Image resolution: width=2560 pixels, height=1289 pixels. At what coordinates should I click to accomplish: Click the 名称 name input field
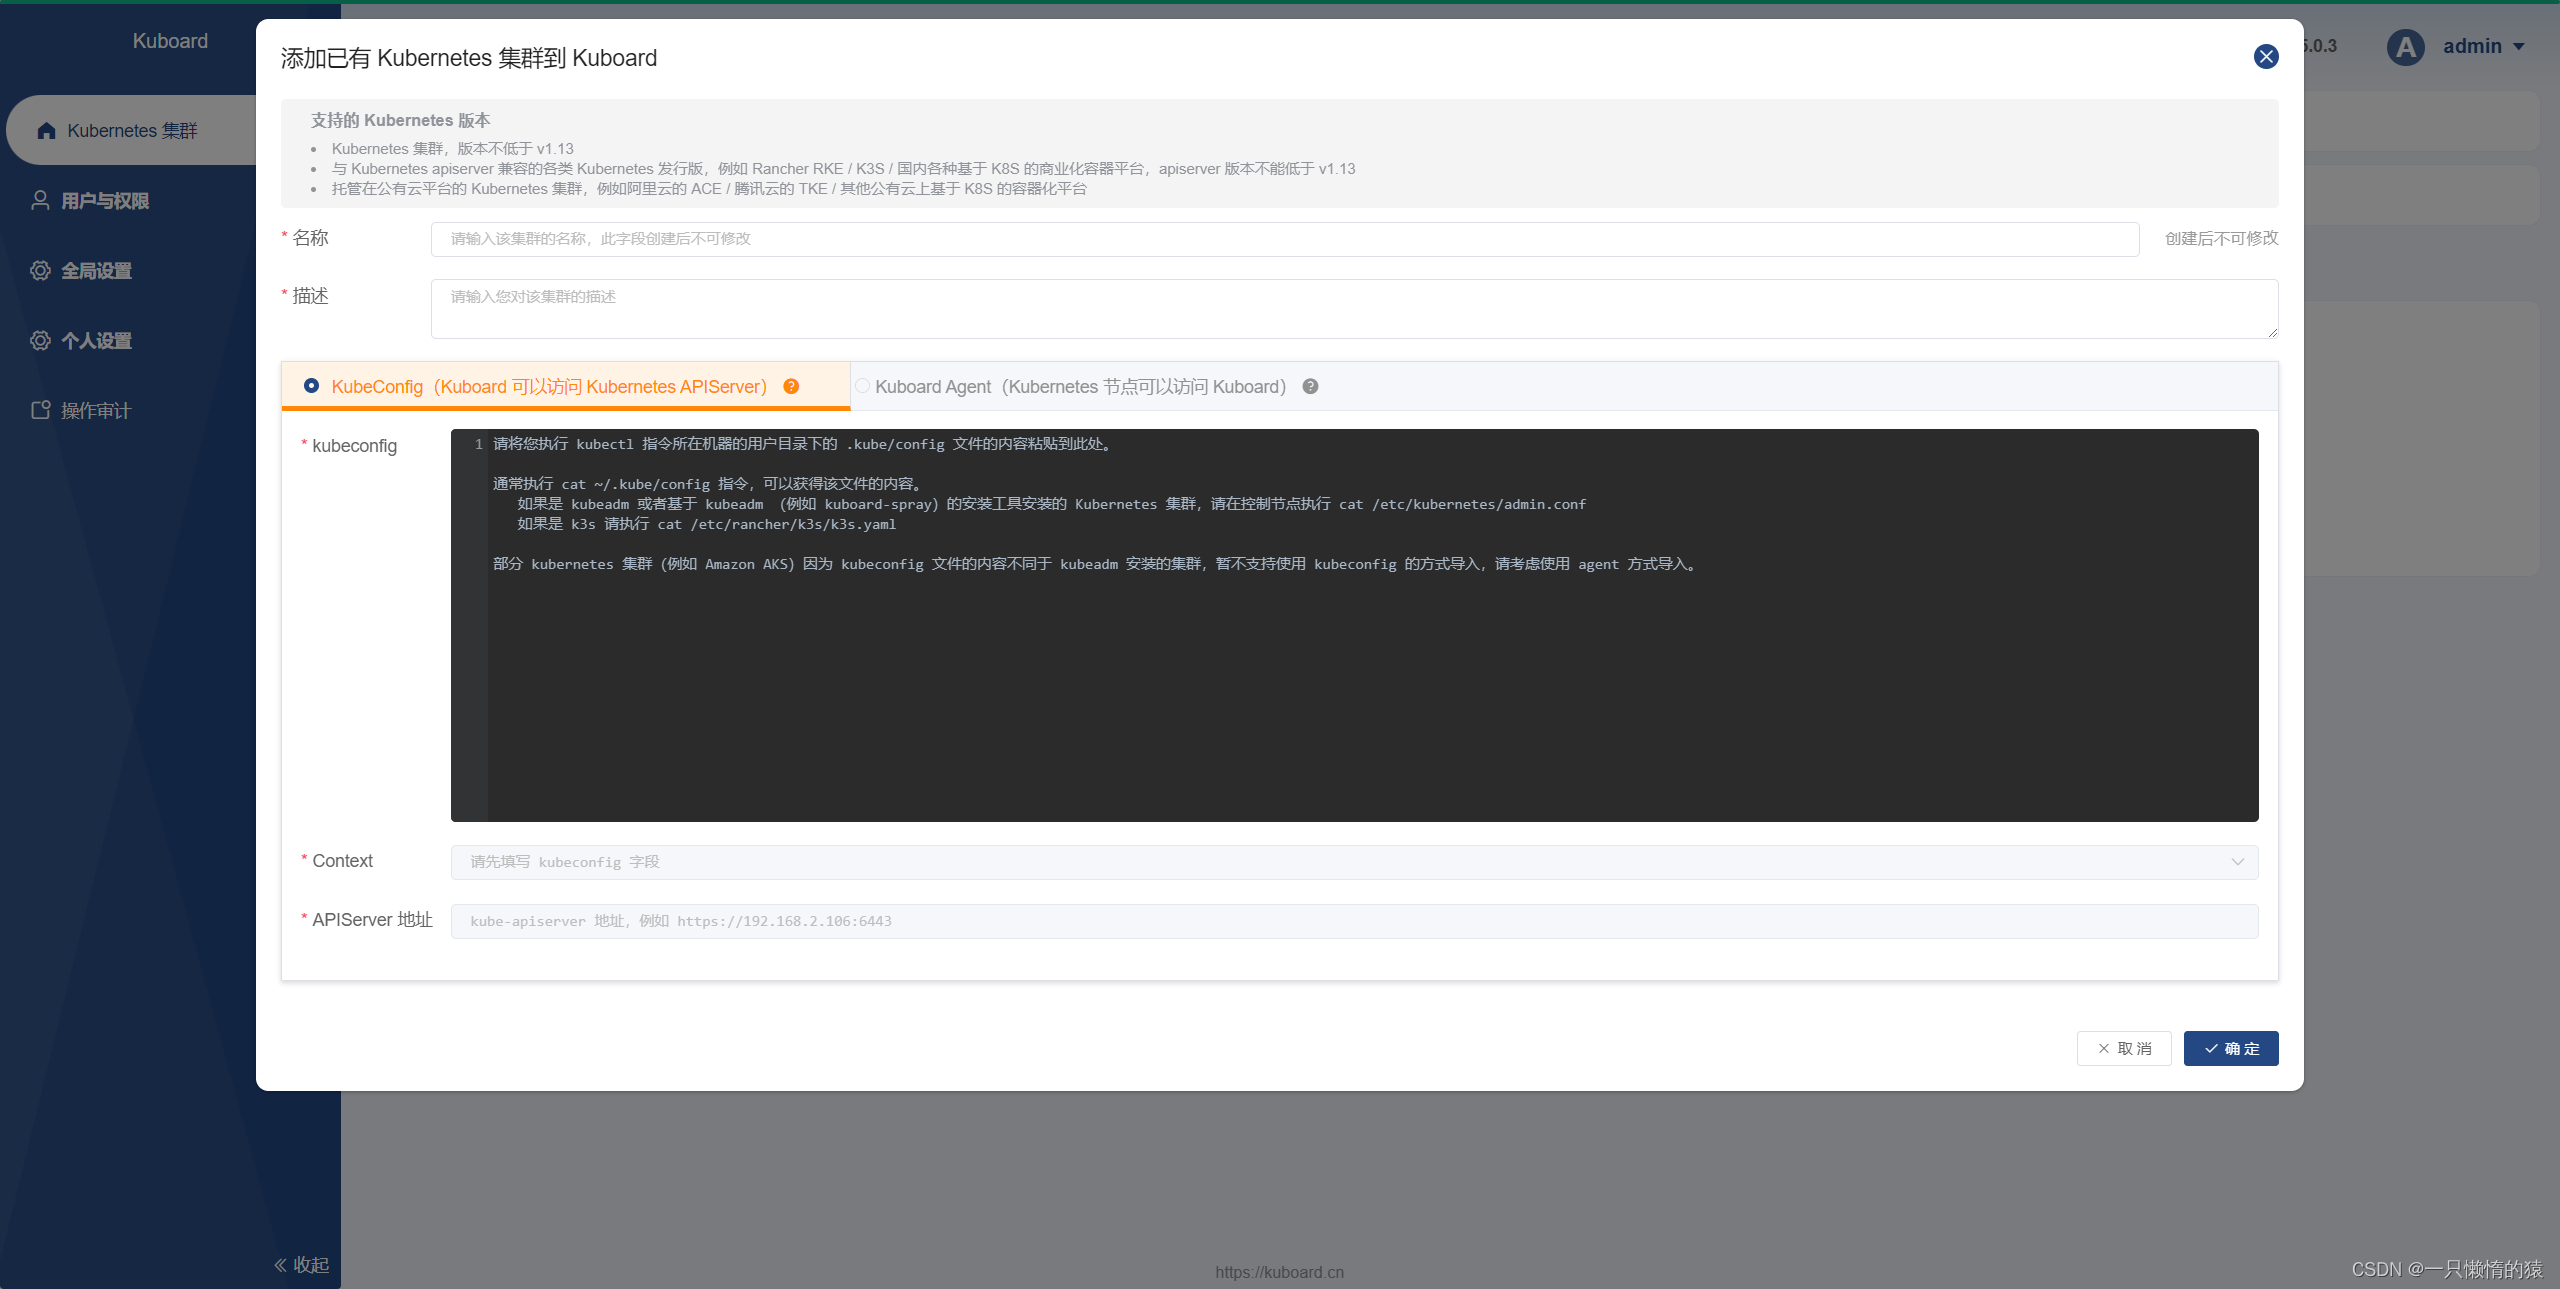pos(1284,239)
